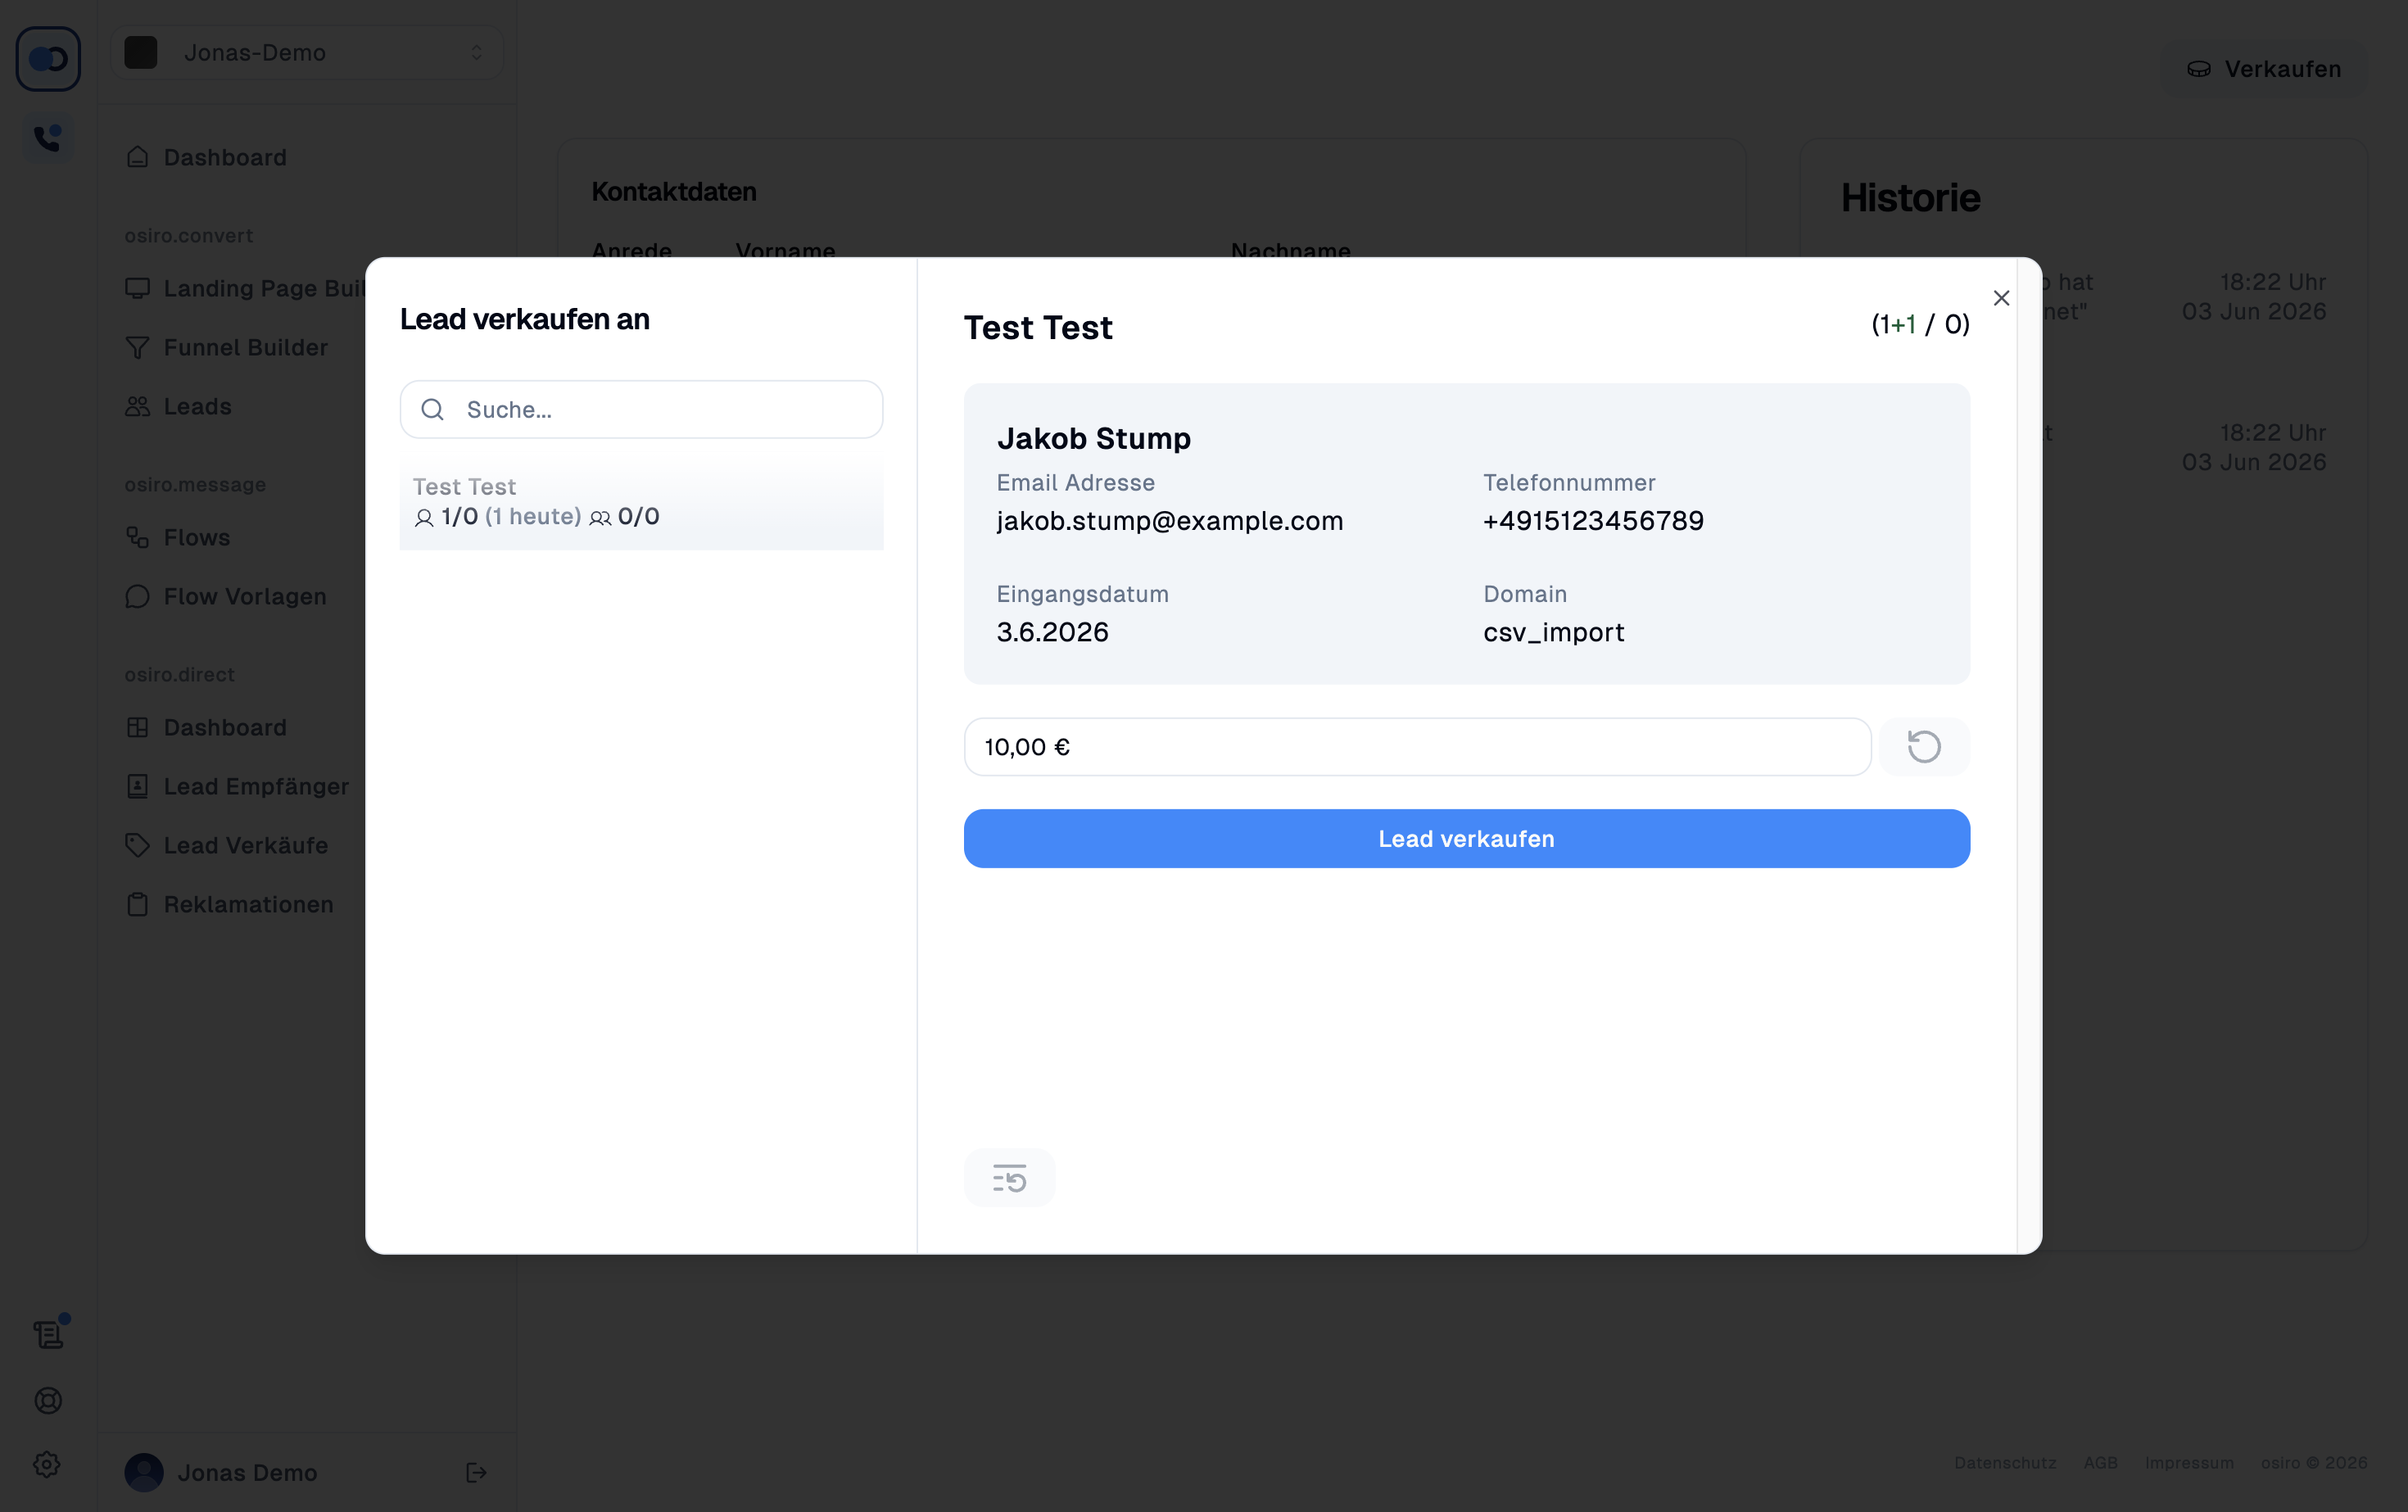Screen dimensions: 2408x1512
Task: Click the Eingangsdatum value 3.6.2026
Action: [x=1052, y=632]
